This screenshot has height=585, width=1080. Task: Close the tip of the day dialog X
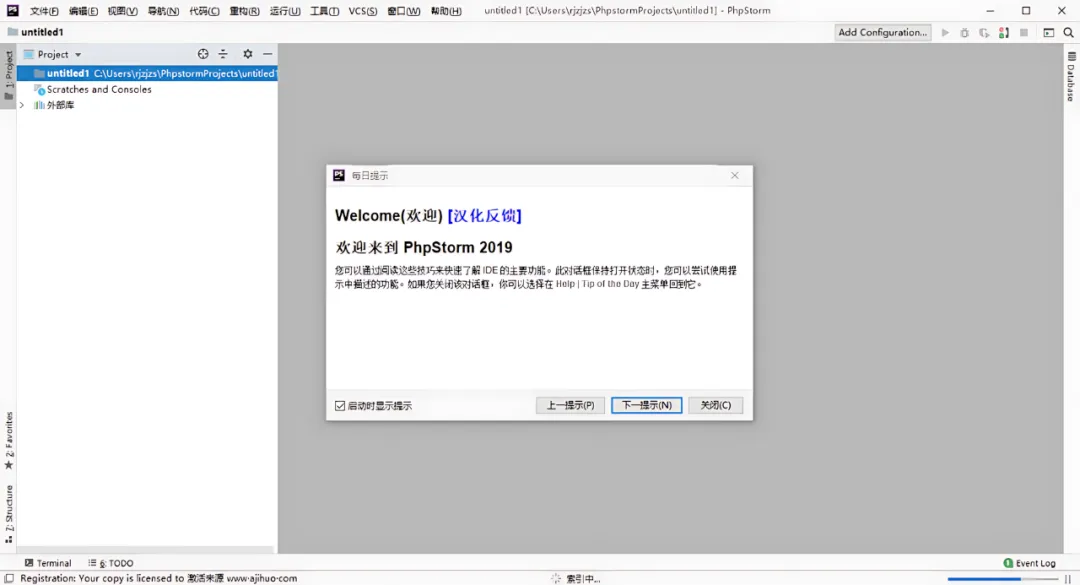pyautogui.click(x=735, y=176)
